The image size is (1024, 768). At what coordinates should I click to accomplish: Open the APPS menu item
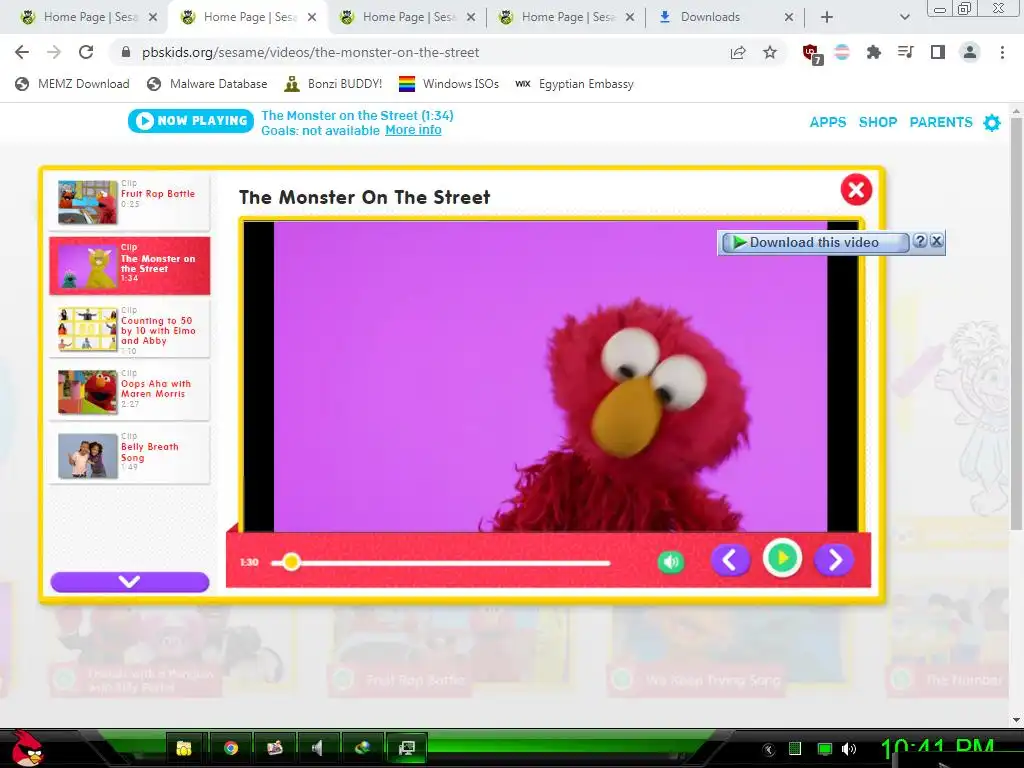[x=827, y=122]
